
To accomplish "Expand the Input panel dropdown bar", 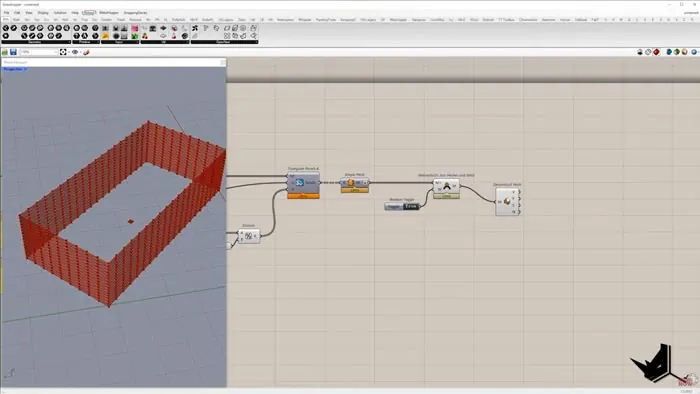I will pyautogui.click(x=120, y=42).
